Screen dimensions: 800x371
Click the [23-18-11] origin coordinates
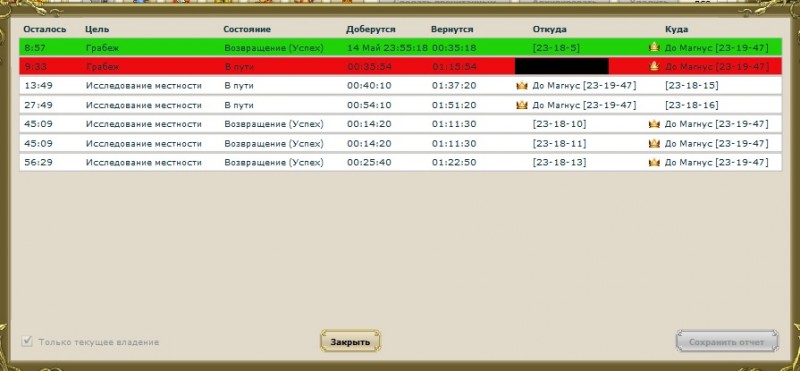pos(559,143)
